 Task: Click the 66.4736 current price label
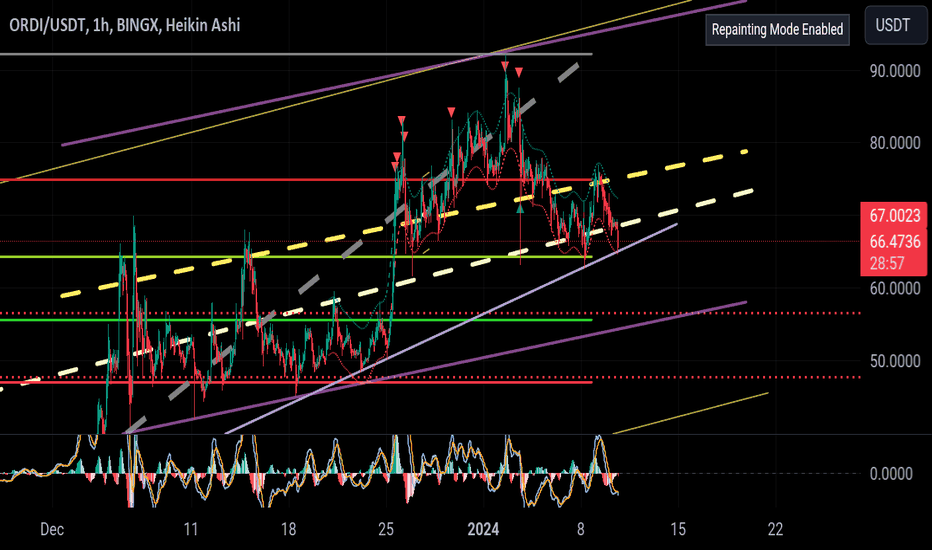895,241
